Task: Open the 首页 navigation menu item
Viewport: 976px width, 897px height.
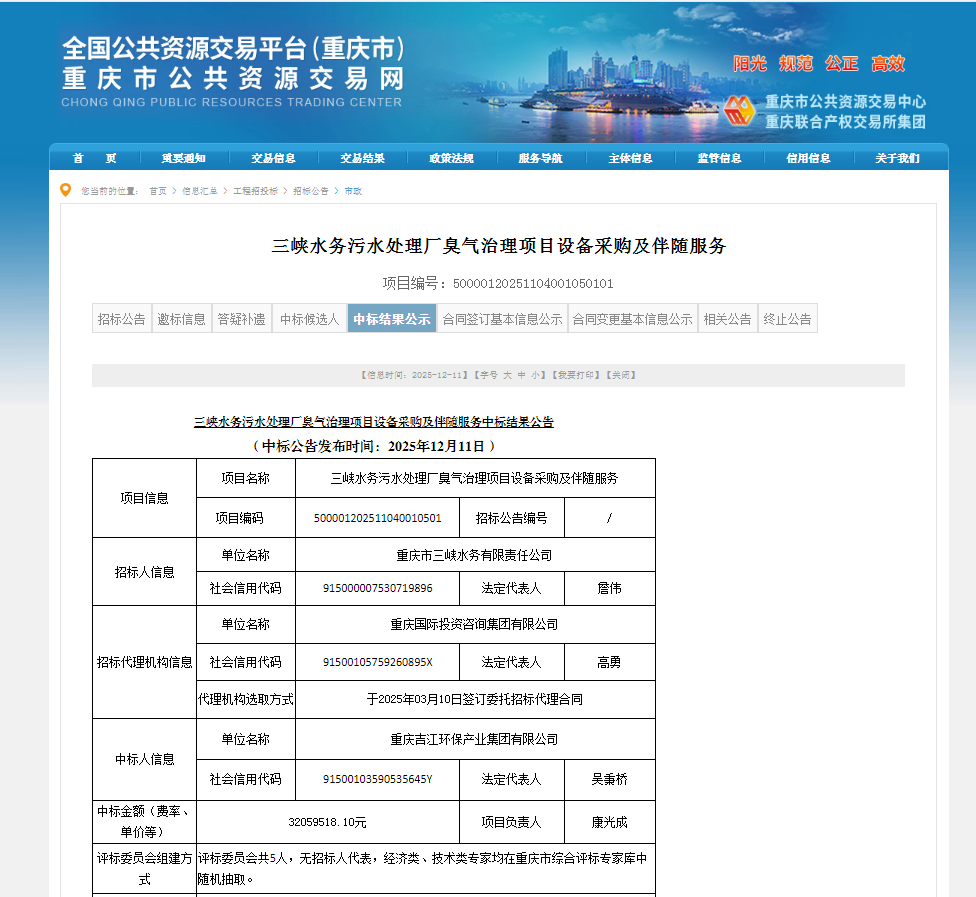Action: click(x=94, y=158)
